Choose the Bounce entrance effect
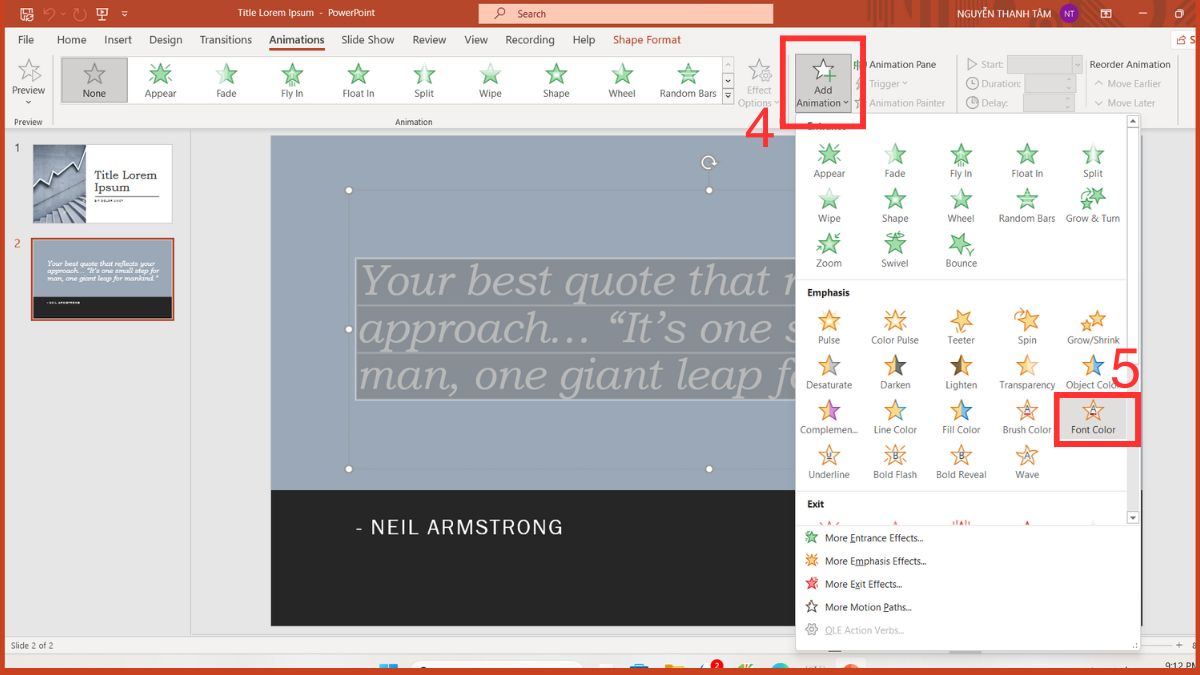The width and height of the screenshot is (1200, 675). tap(959, 247)
